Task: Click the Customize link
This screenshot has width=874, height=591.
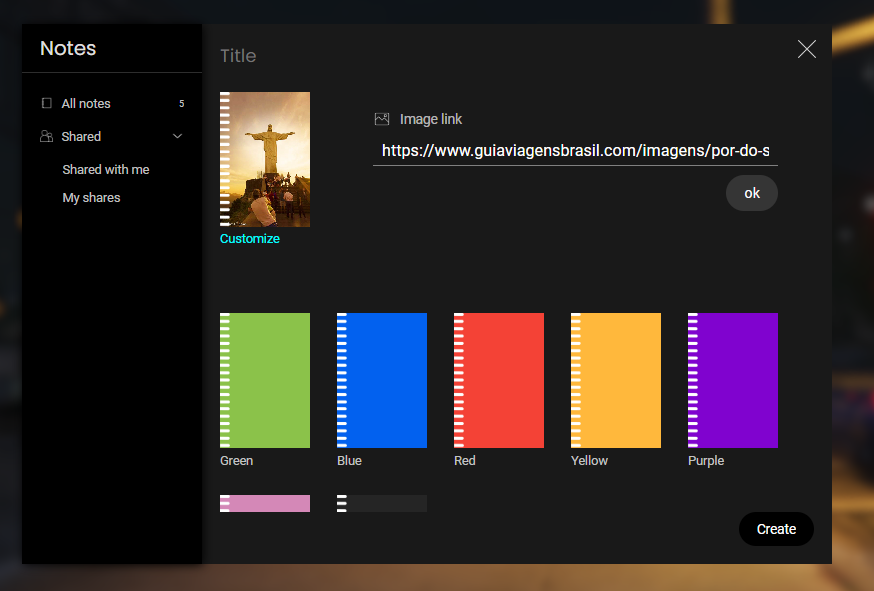Action: point(250,239)
